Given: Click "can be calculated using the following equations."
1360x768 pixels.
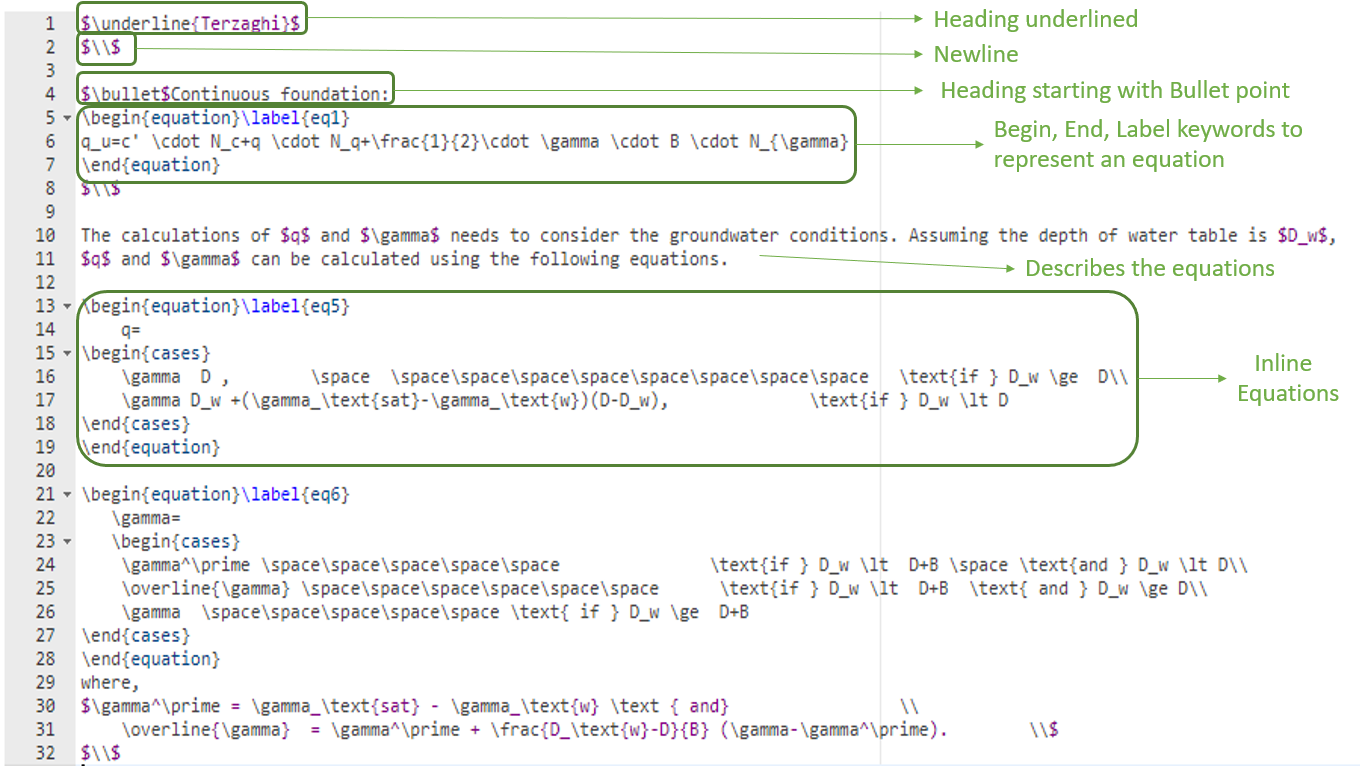Looking at the screenshot, I should (x=490, y=259).
